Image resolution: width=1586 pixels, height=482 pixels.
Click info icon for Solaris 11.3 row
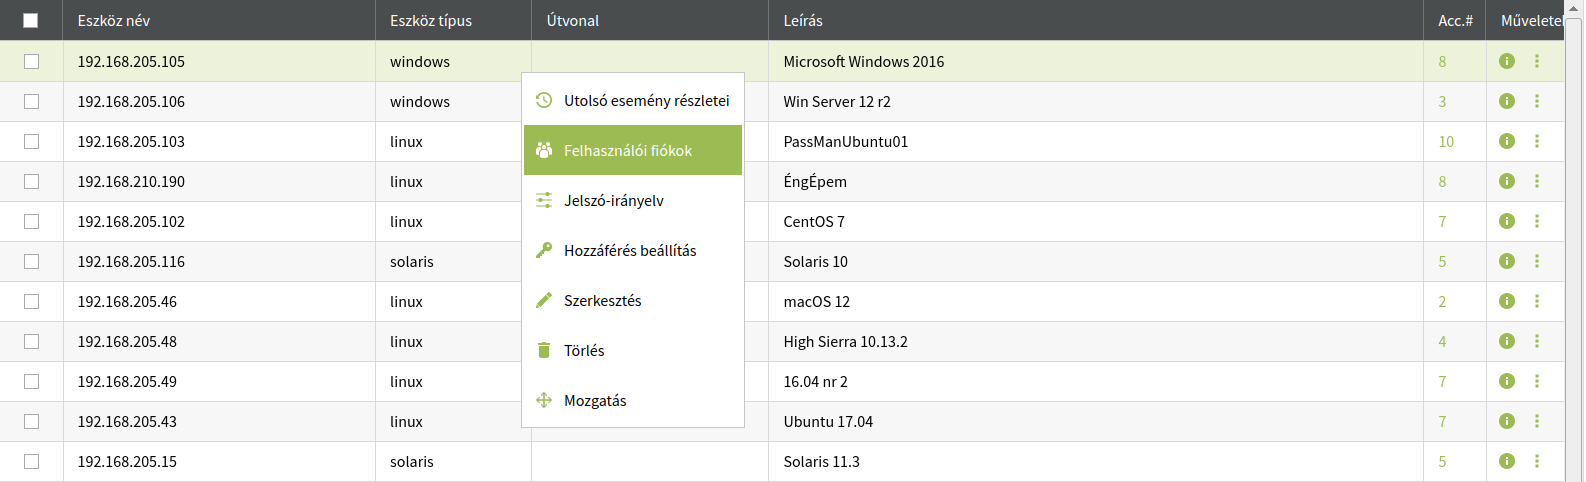(1507, 461)
